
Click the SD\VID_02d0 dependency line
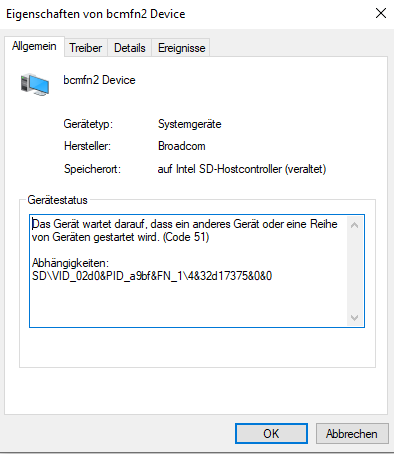tap(152, 276)
